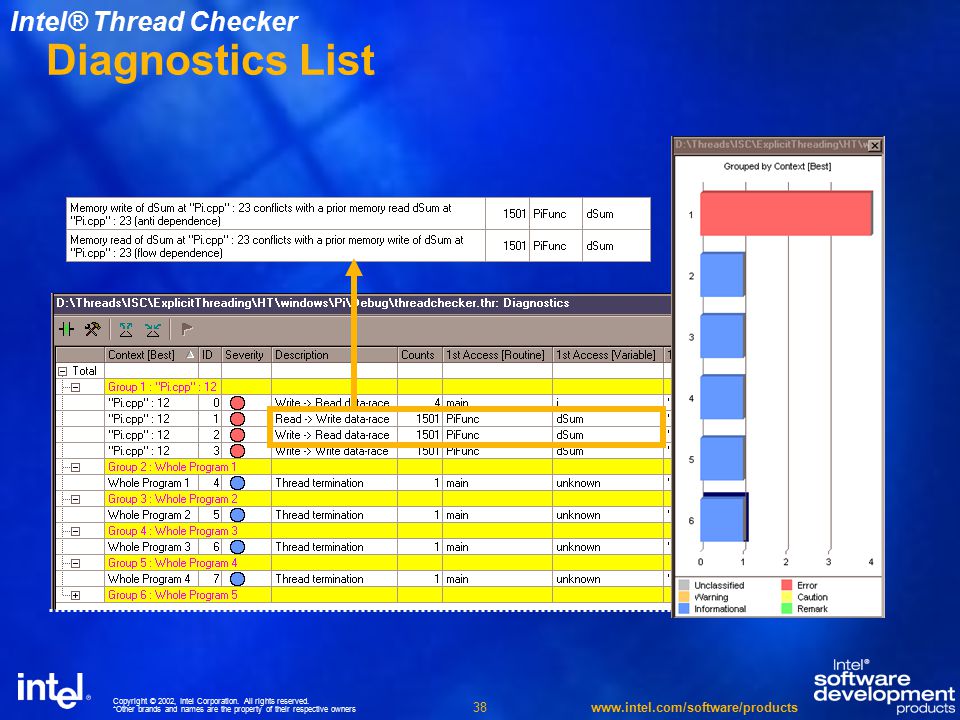The image size is (960, 720).
Task: Collapse Group 4 : Whole Program 3
Action: tap(75, 531)
